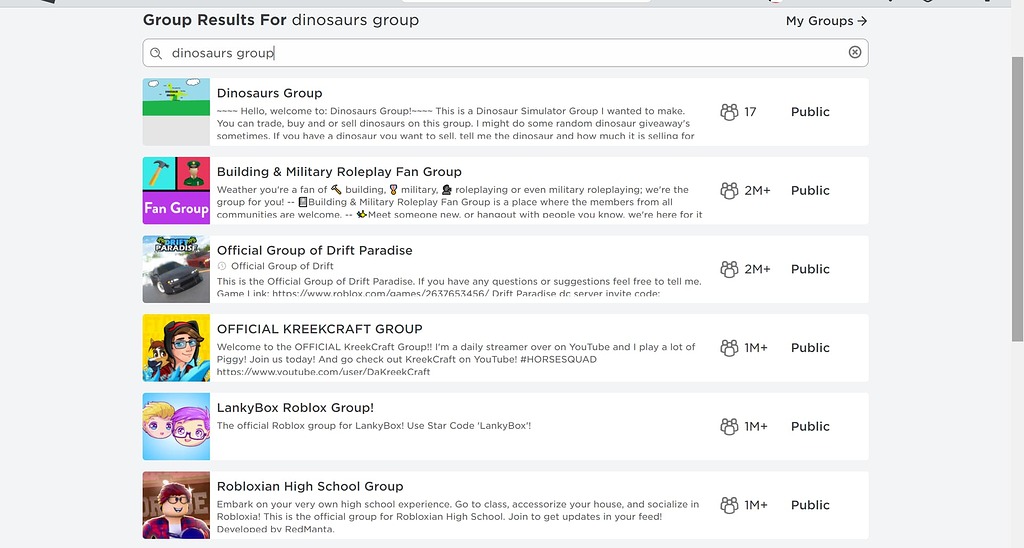The width and height of the screenshot is (1024, 548).
Task: Click Public label on Building & Military row
Action: click(810, 191)
